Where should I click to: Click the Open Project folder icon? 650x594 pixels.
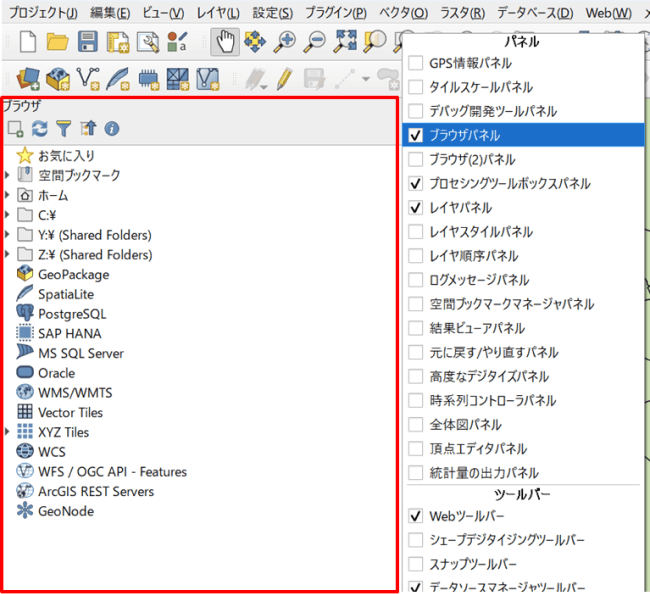[x=57, y=41]
